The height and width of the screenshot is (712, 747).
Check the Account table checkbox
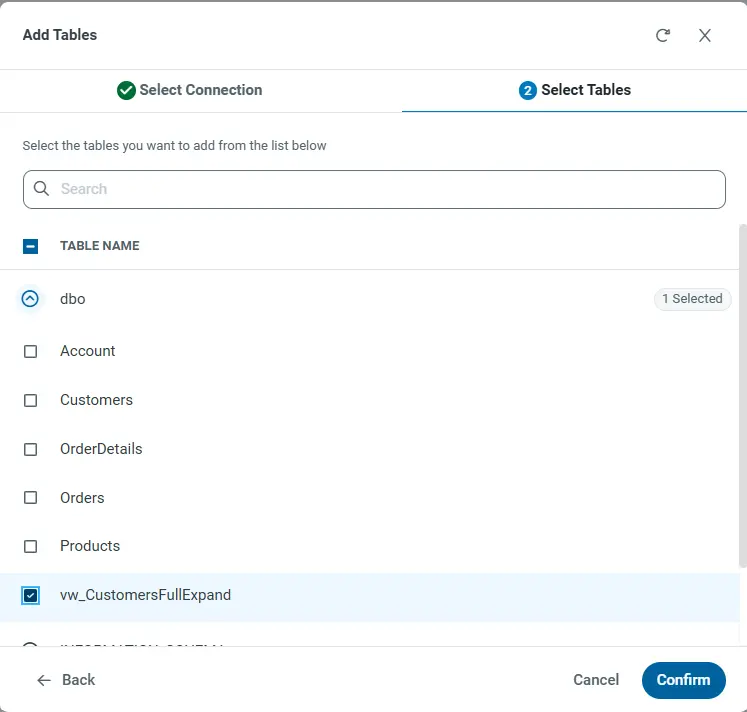tap(30, 351)
